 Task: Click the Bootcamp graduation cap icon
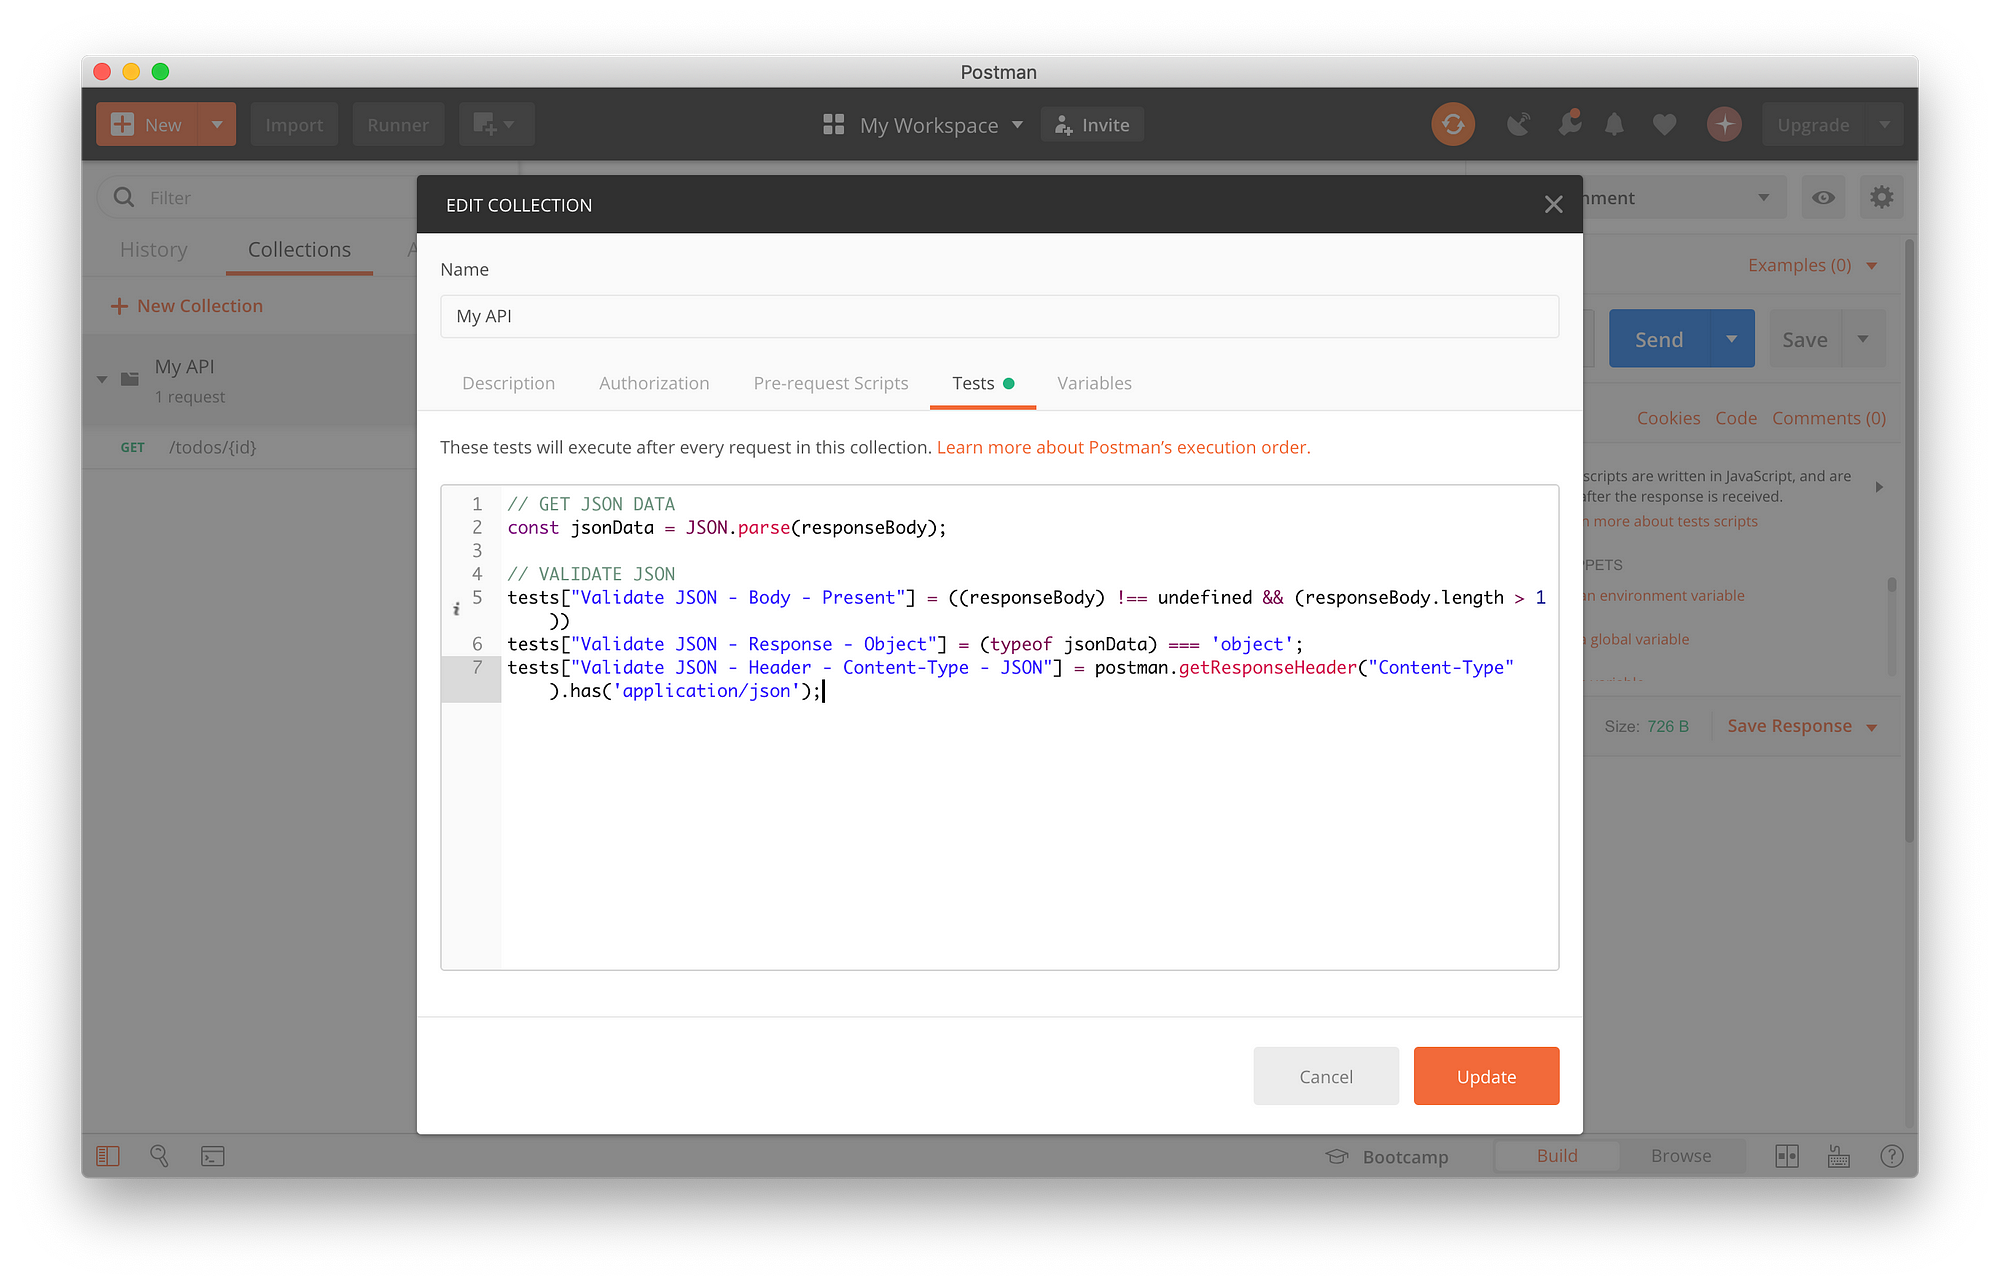tap(1337, 1157)
